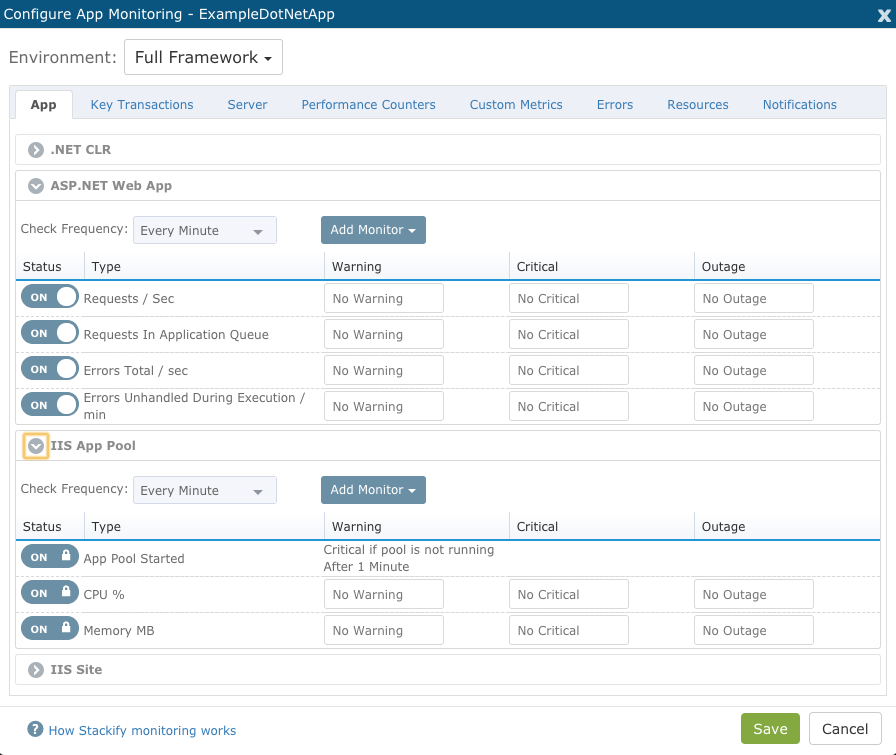Collapse the ASP.NET Web App section
The height and width of the screenshot is (755, 896).
click(x=36, y=186)
